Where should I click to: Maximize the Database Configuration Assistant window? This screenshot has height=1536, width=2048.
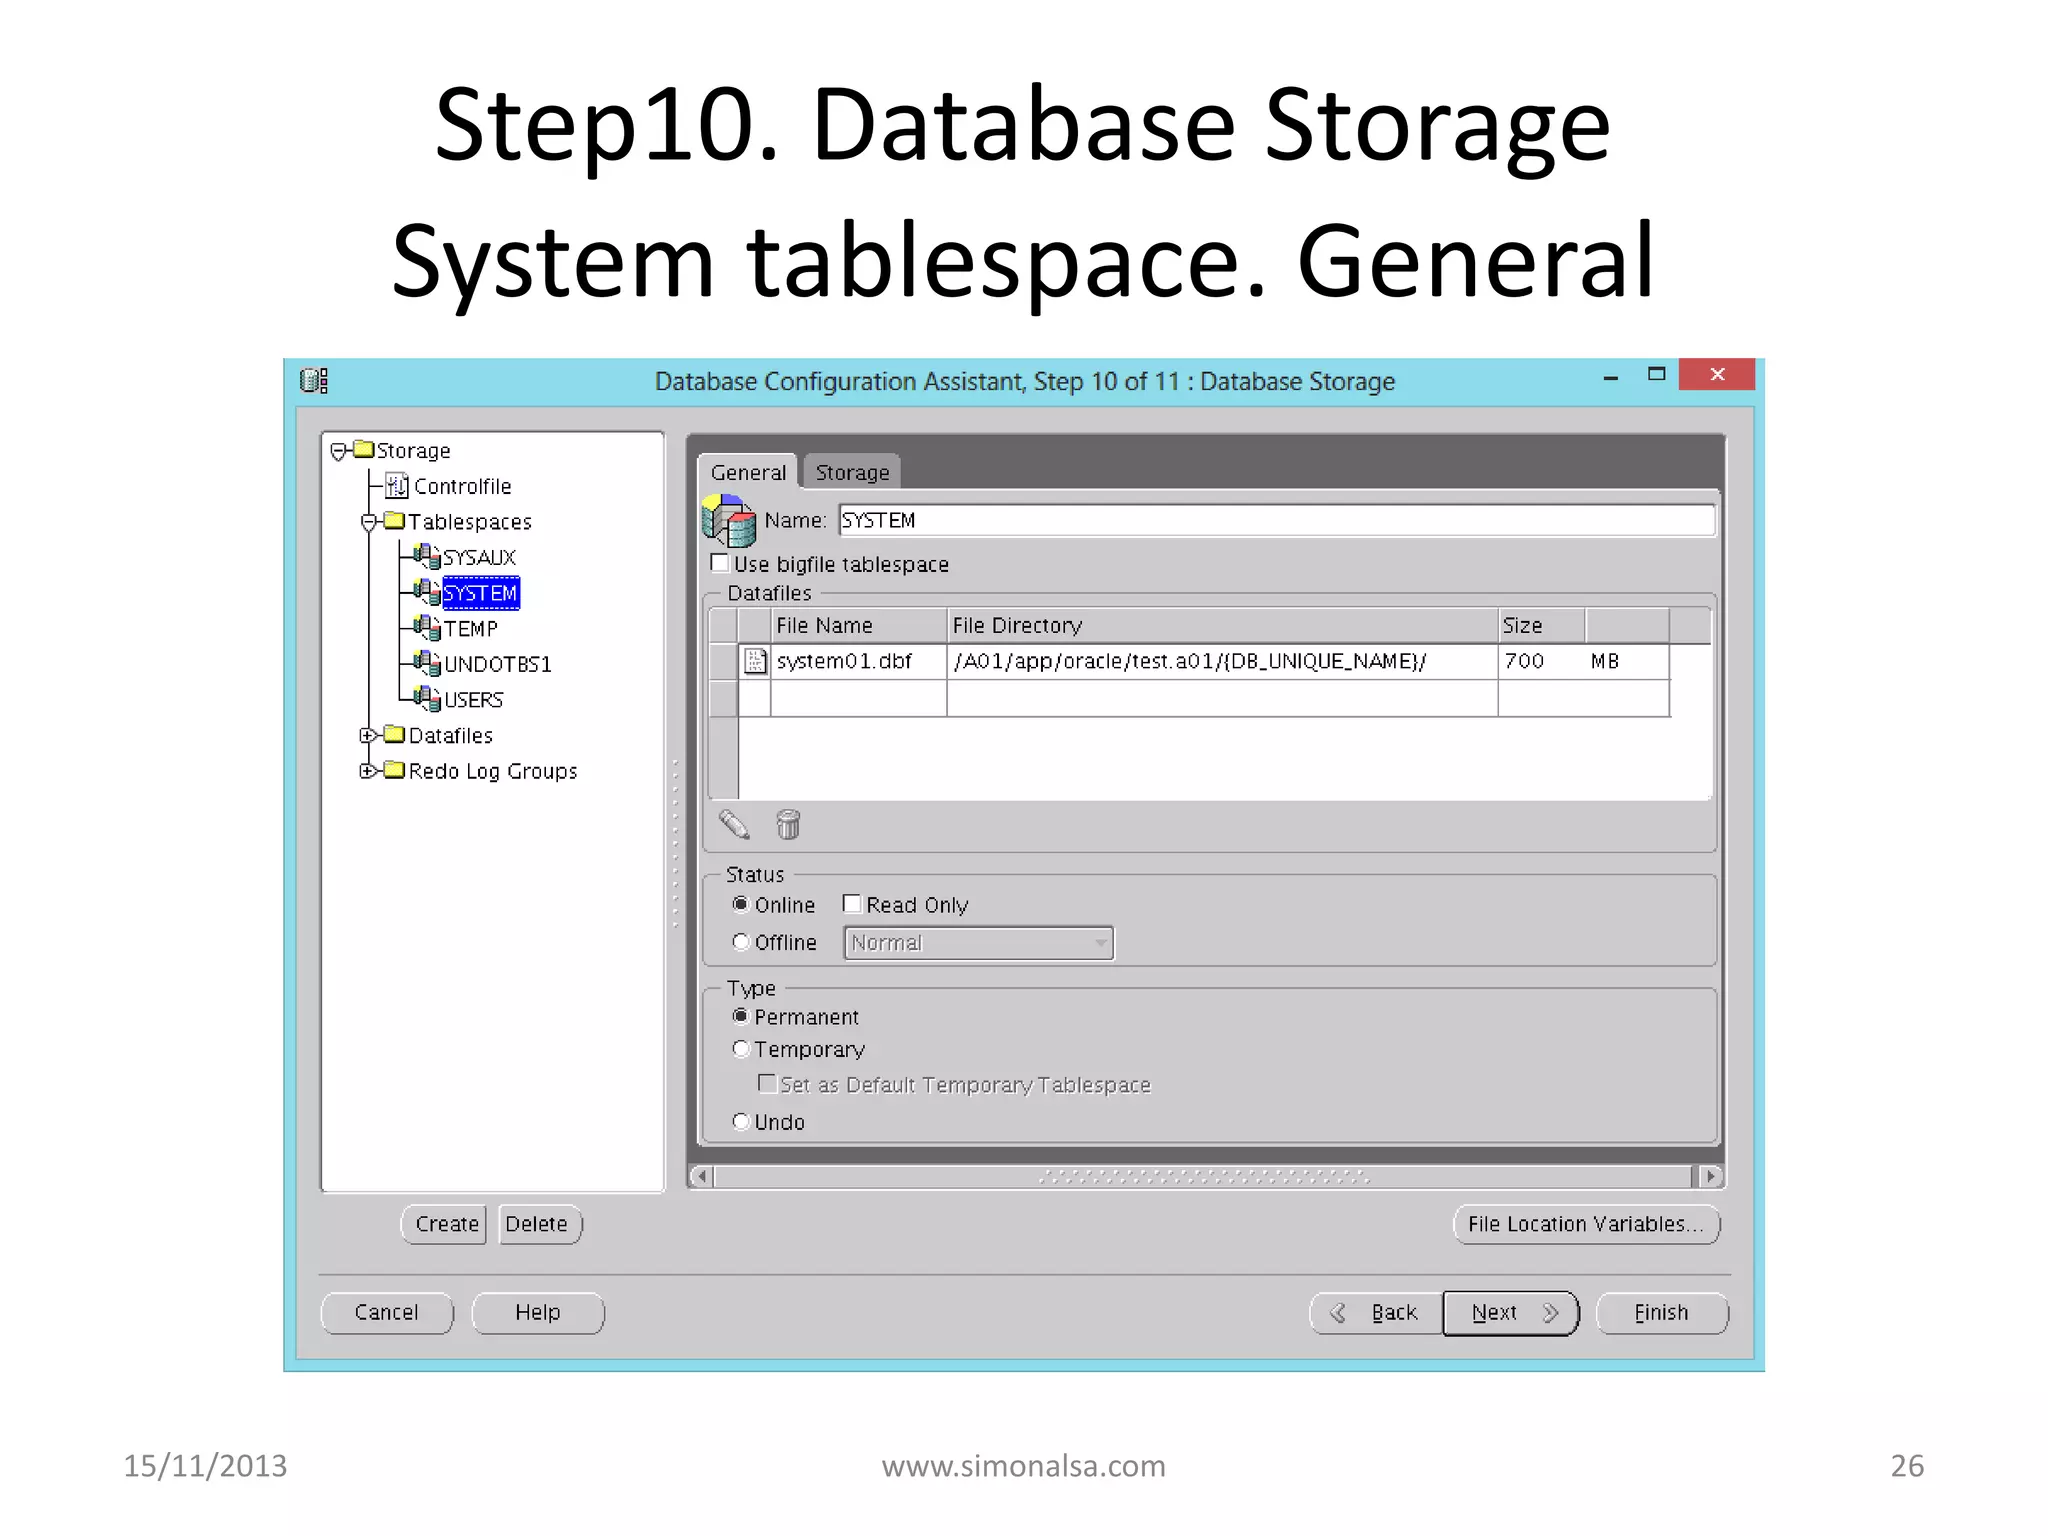pos(1656,375)
